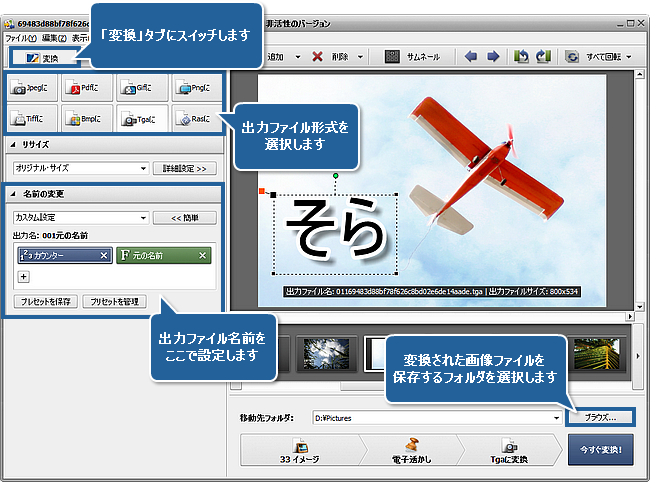Select Tga output format
This screenshot has height=483, width=650.
142,119
